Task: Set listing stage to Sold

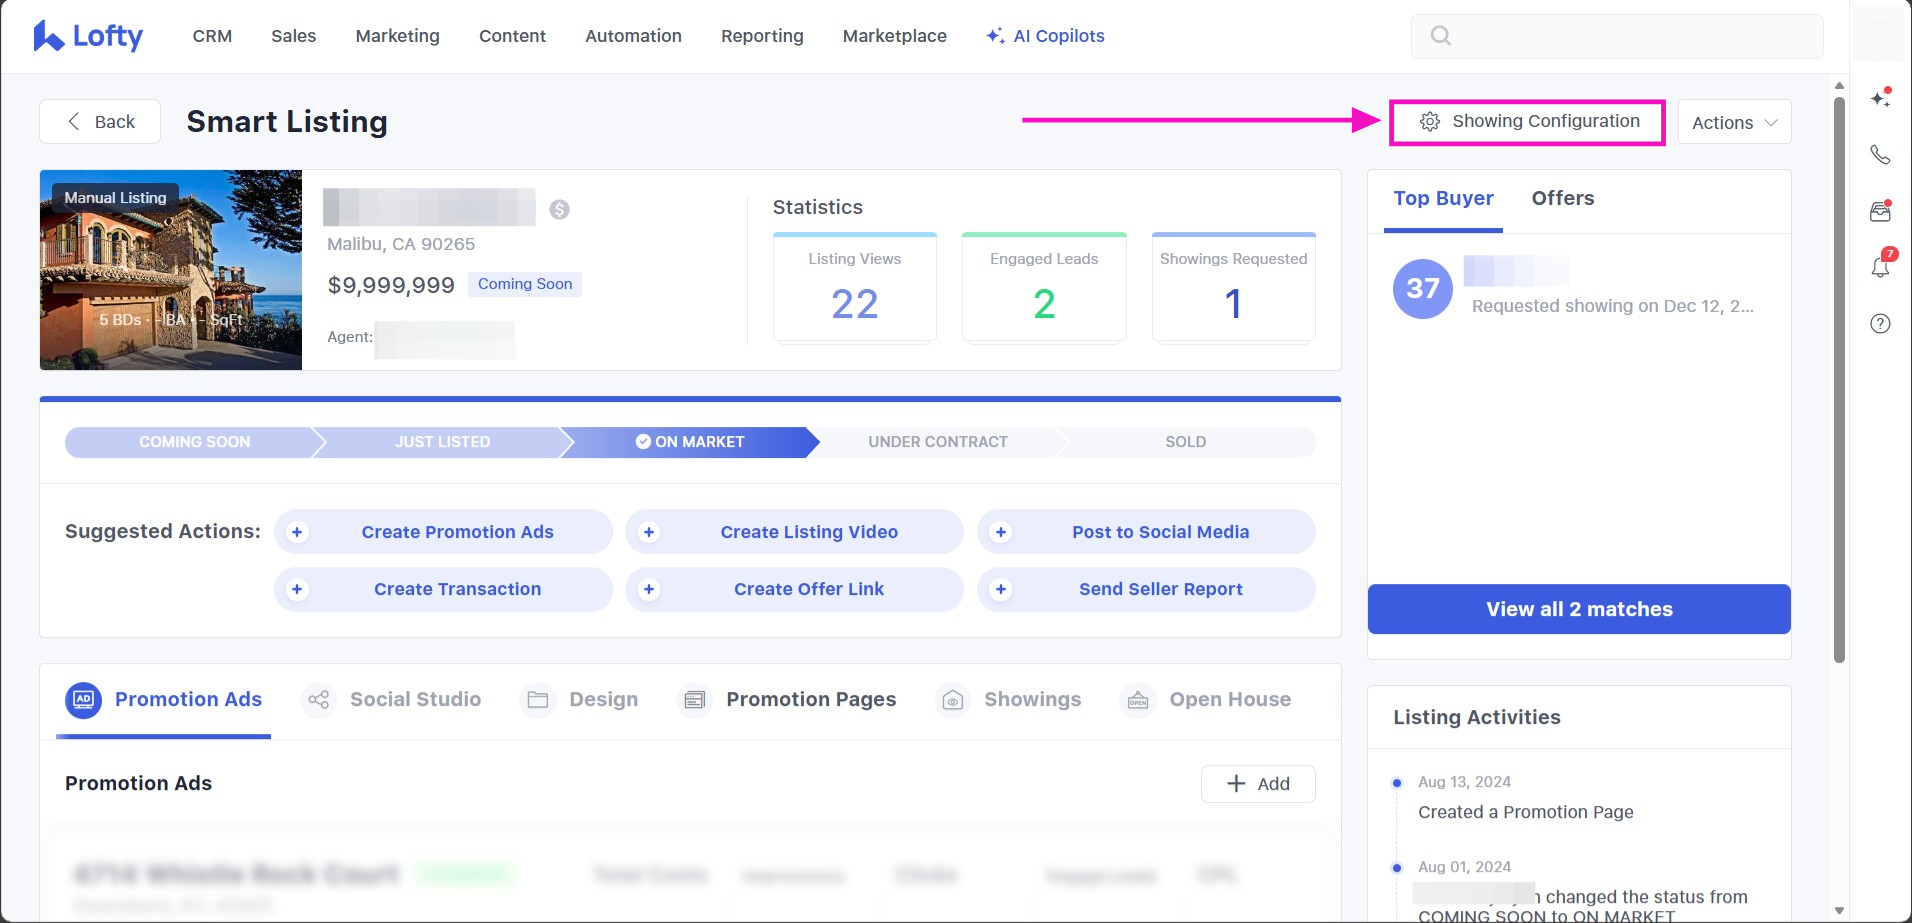Action: (1185, 442)
